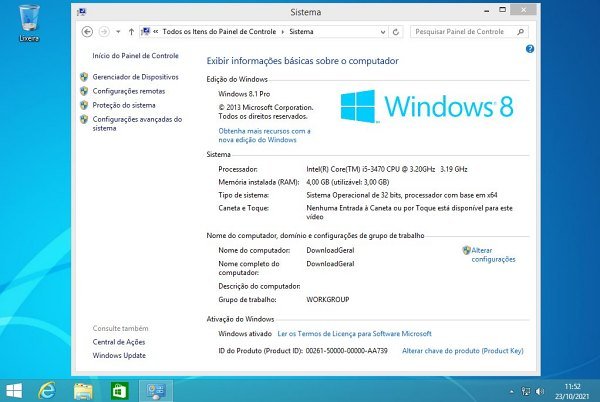This screenshot has width=600, height=402.
Task: Minimize the Sistema window
Action: pos(486,11)
